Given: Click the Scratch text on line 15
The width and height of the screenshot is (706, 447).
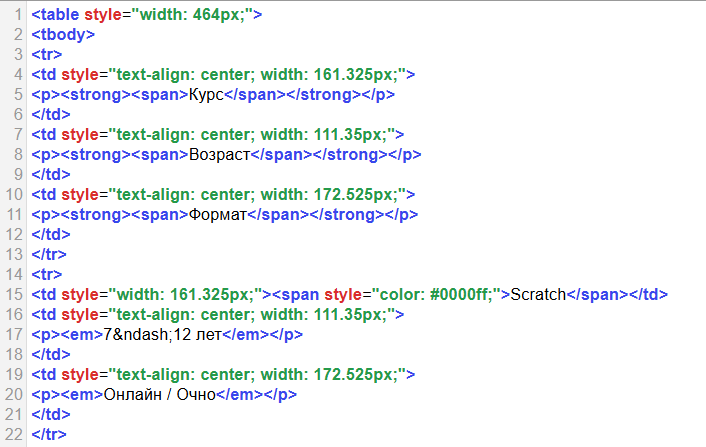Looking at the screenshot, I should pos(538,295).
